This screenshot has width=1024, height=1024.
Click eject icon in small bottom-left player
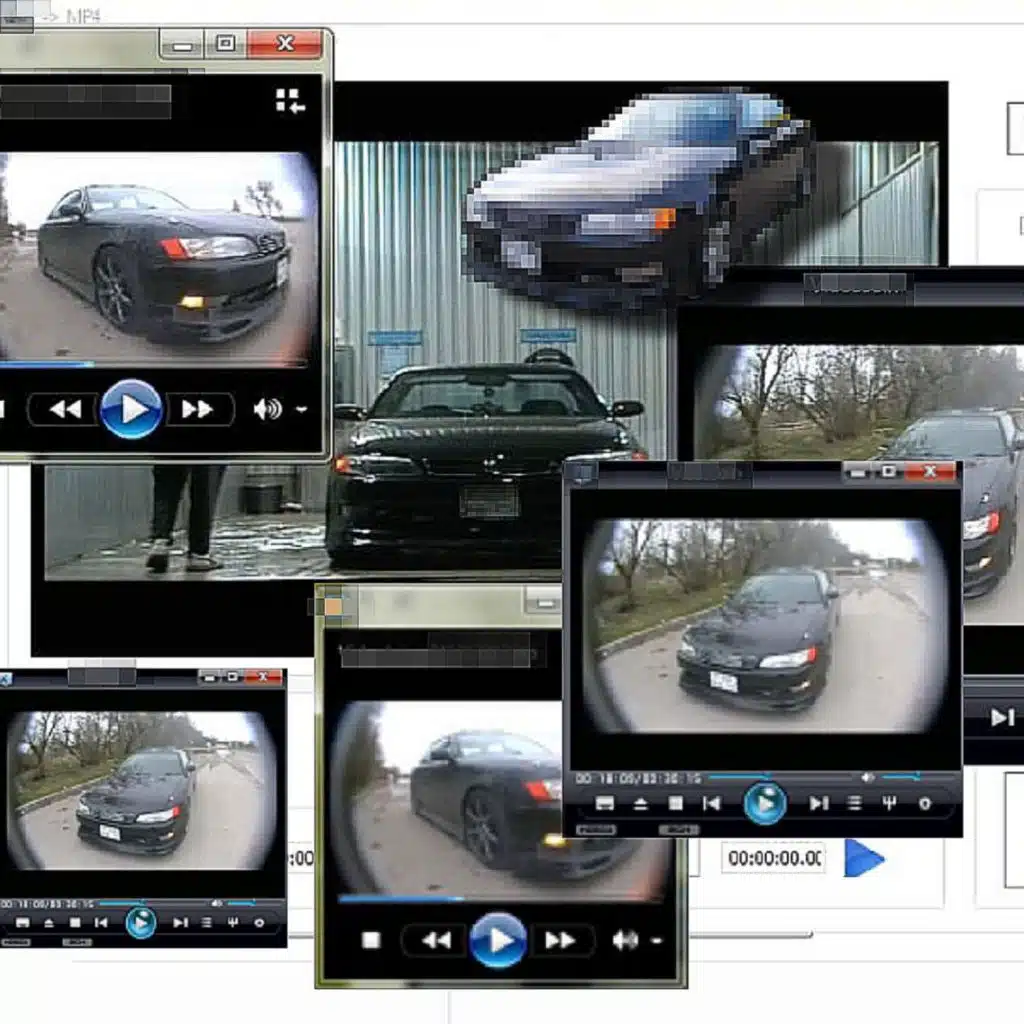[x=48, y=923]
